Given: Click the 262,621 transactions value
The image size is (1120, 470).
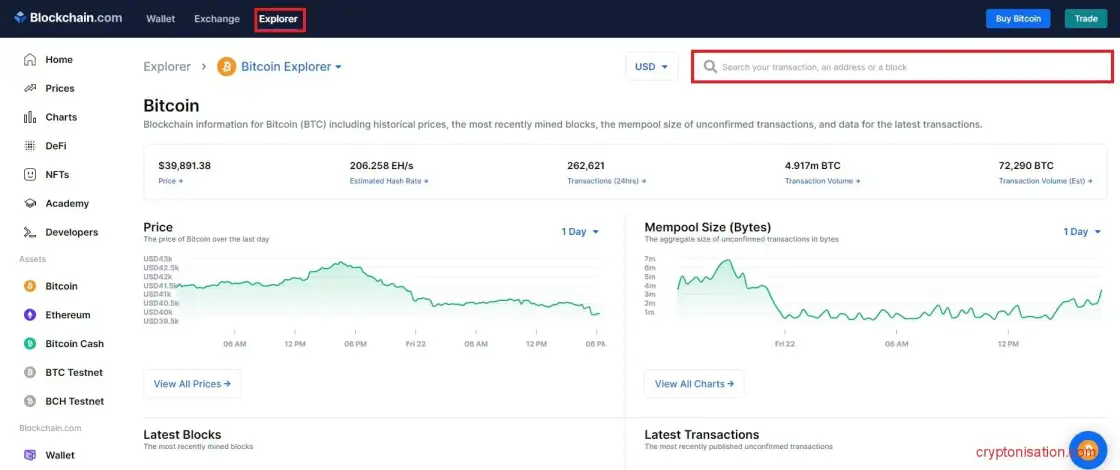Looking at the screenshot, I should click(586, 166).
